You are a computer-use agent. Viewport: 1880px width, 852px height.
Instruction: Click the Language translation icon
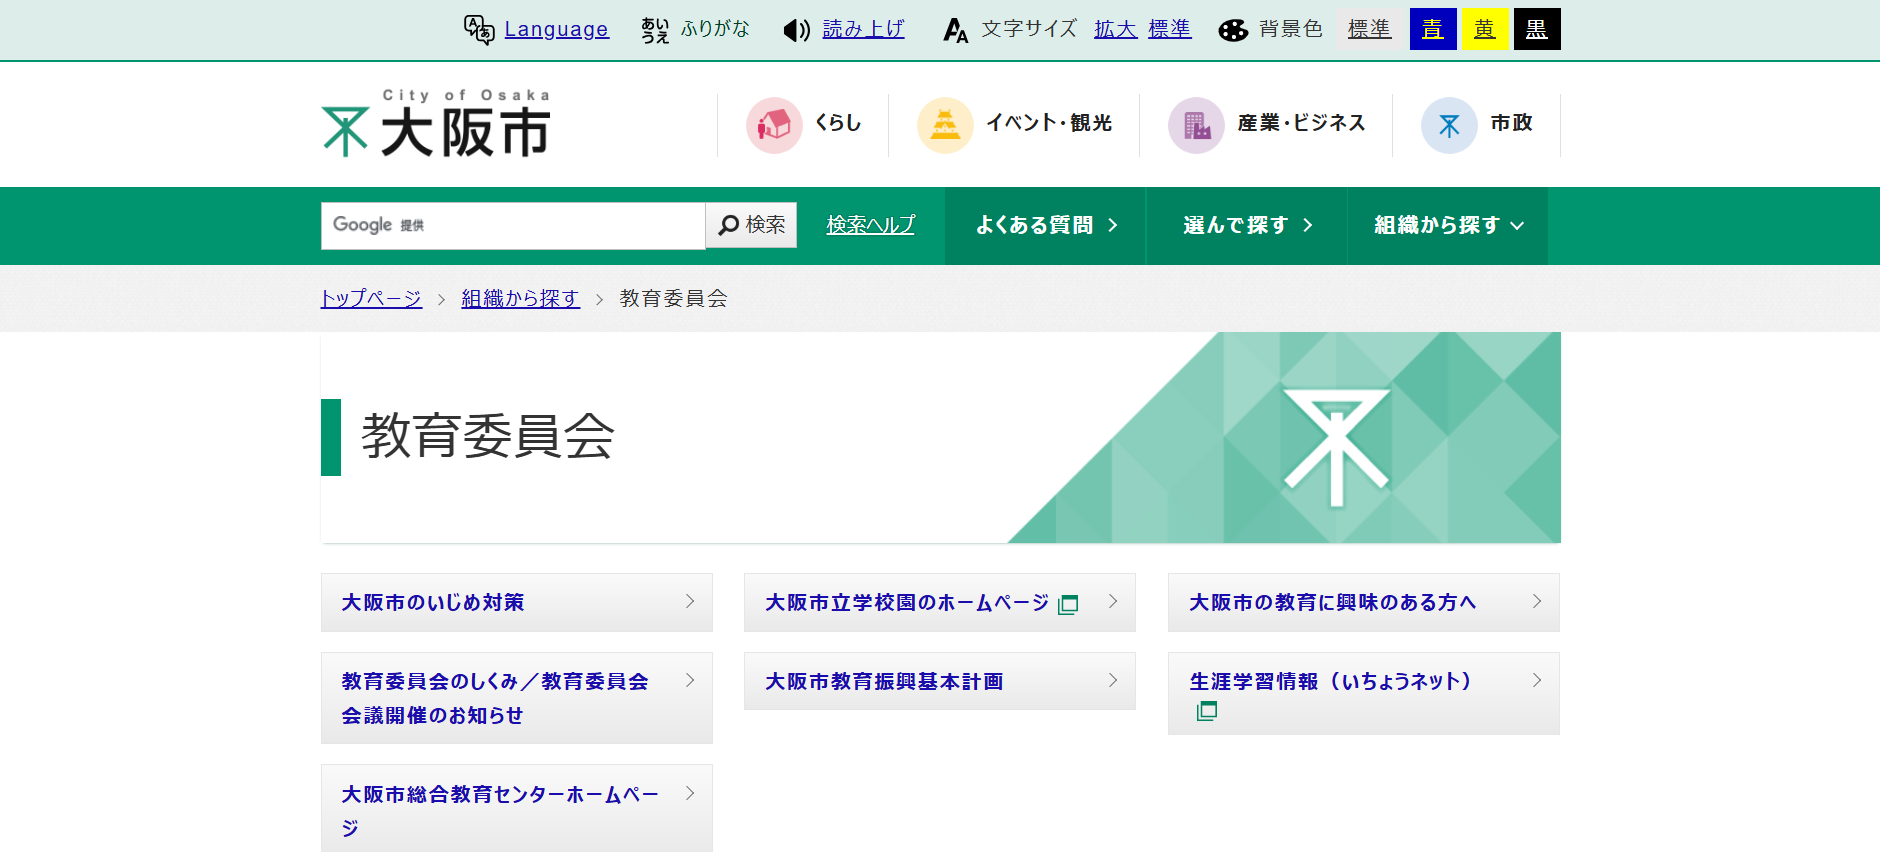(479, 30)
